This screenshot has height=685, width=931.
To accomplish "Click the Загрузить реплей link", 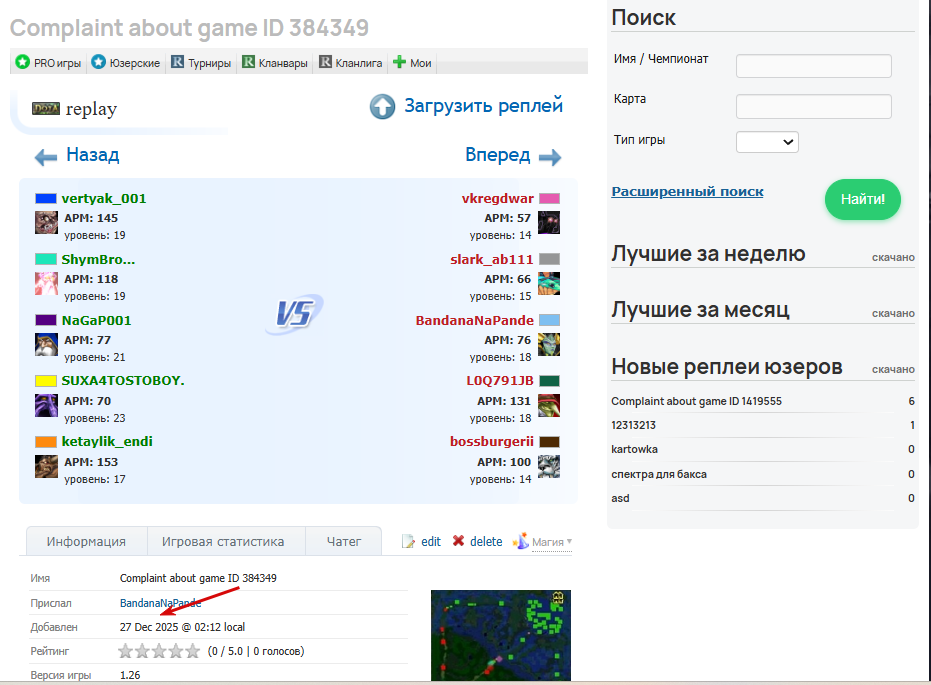I will 484,106.
